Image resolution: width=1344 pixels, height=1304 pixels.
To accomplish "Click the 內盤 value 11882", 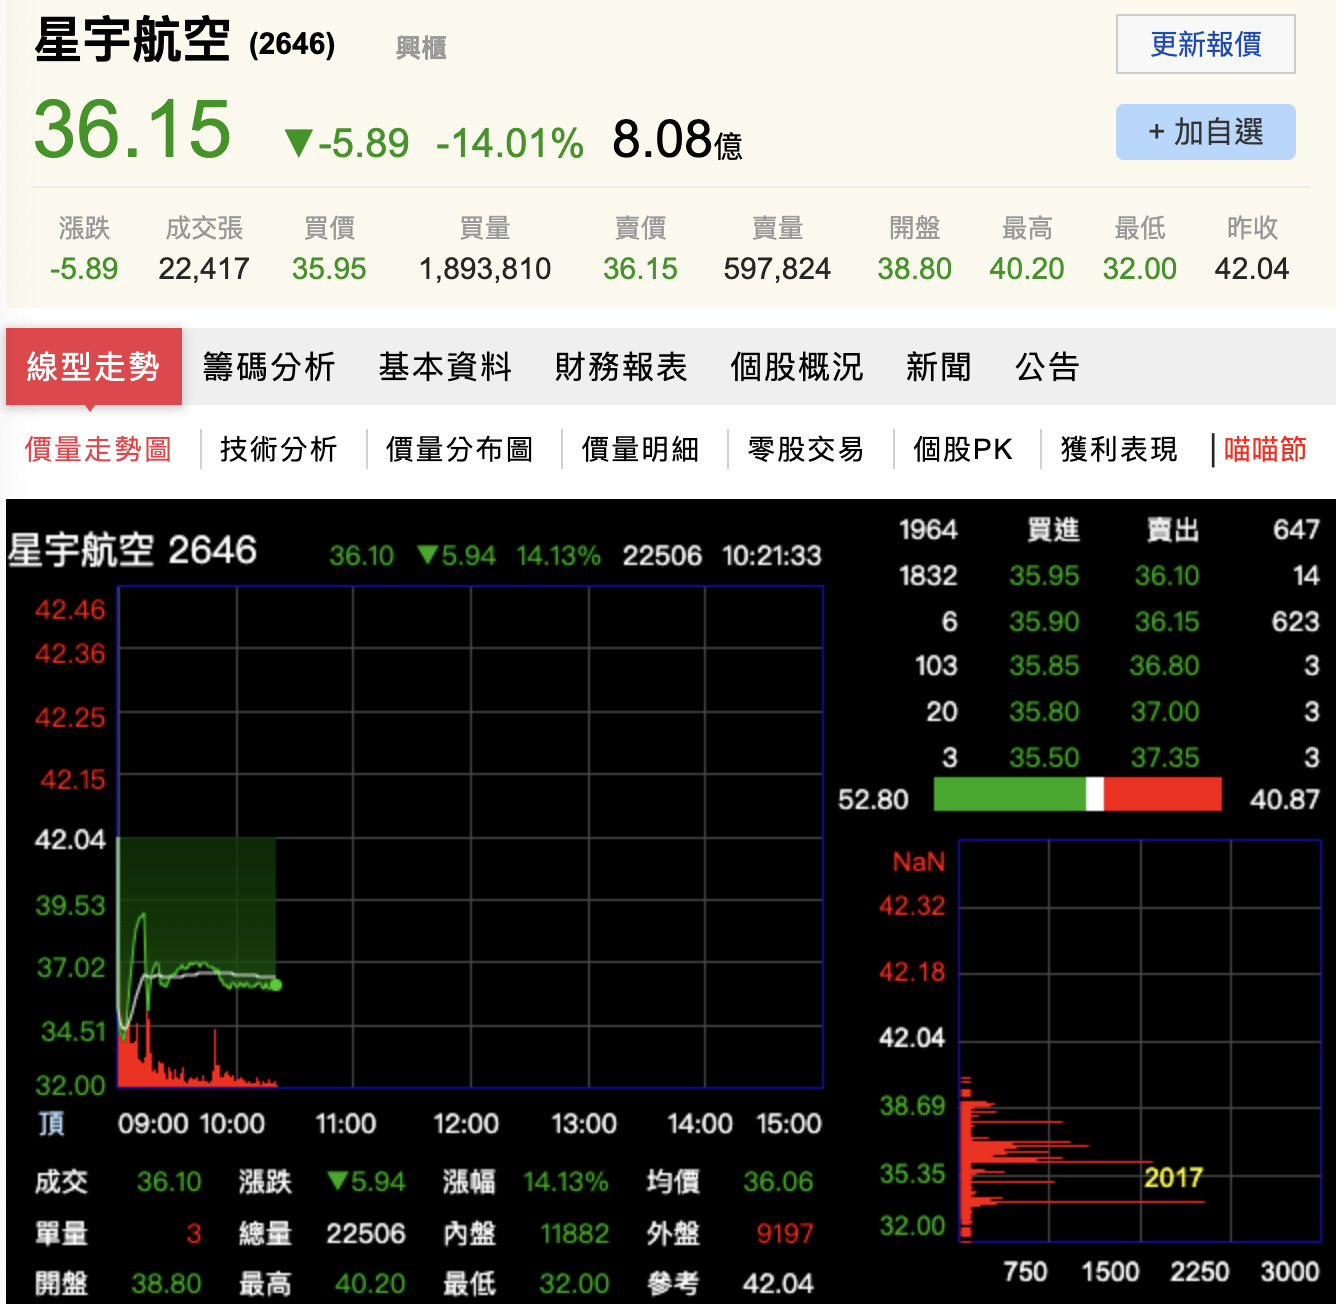I will click(575, 1233).
